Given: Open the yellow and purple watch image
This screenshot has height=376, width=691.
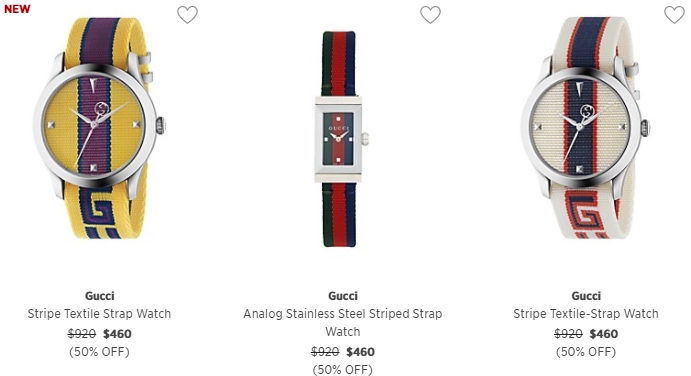Looking at the screenshot, I should pos(100,128).
